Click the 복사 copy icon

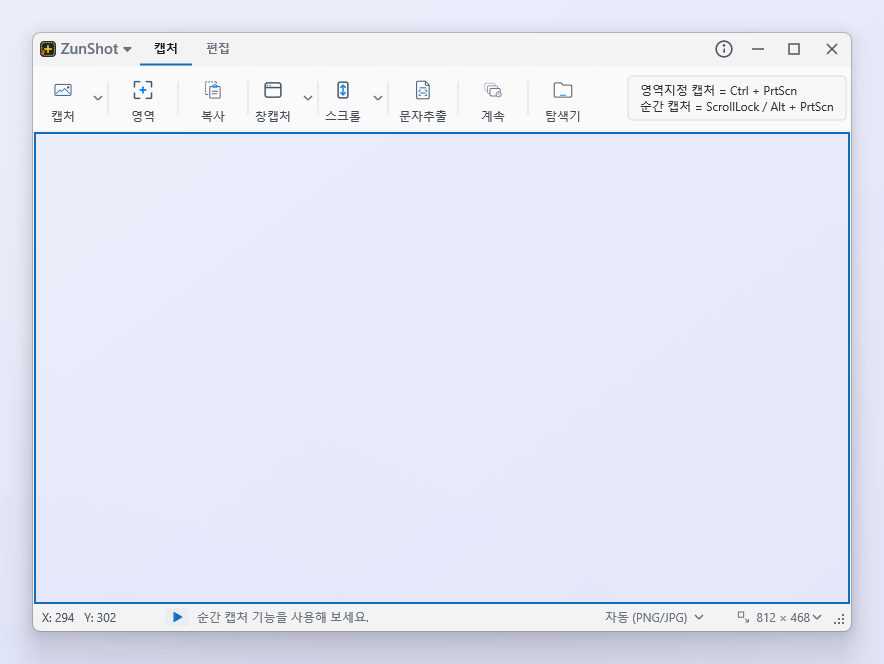coord(213,90)
